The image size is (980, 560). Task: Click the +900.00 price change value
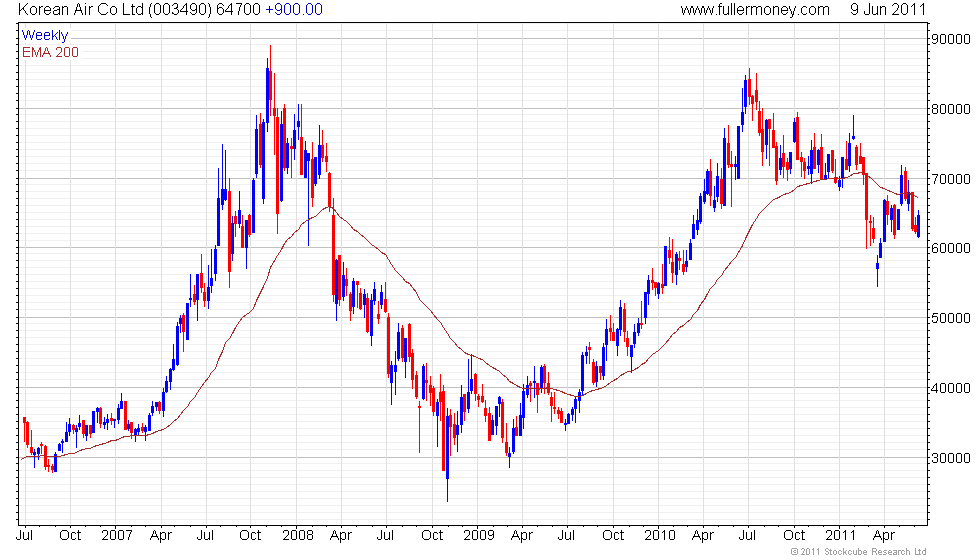pos(294,10)
